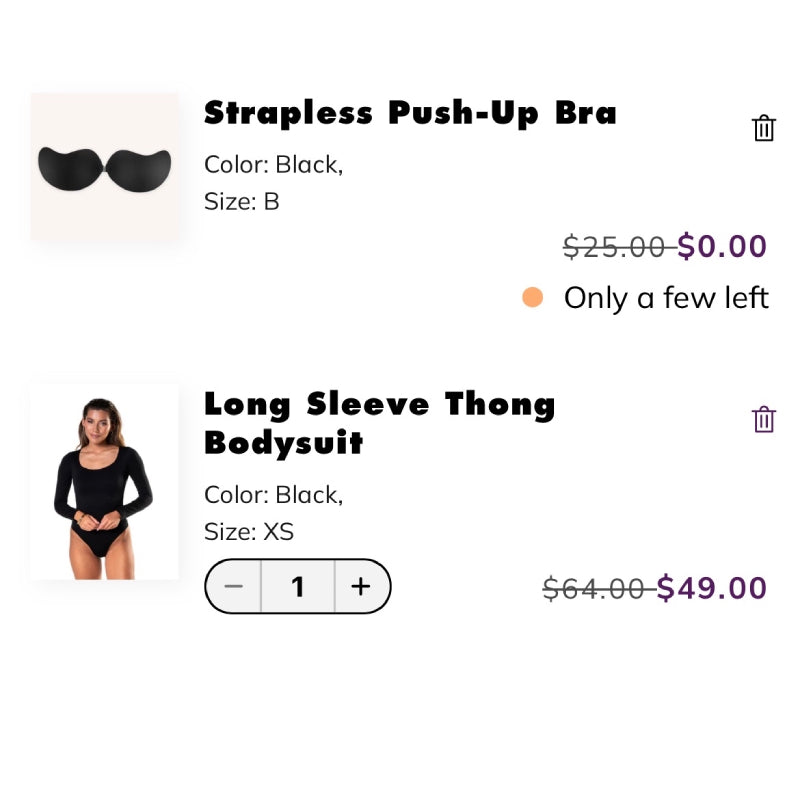The height and width of the screenshot is (800, 800).
Task: Open Long Sleeve Thong product title link
Action: [379, 405]
